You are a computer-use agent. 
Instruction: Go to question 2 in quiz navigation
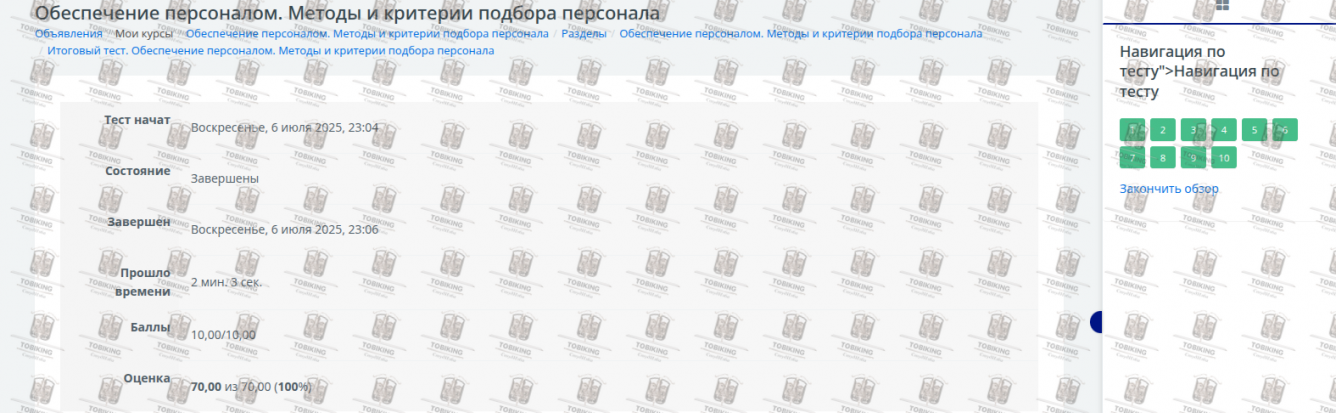tap(1163, 130)
